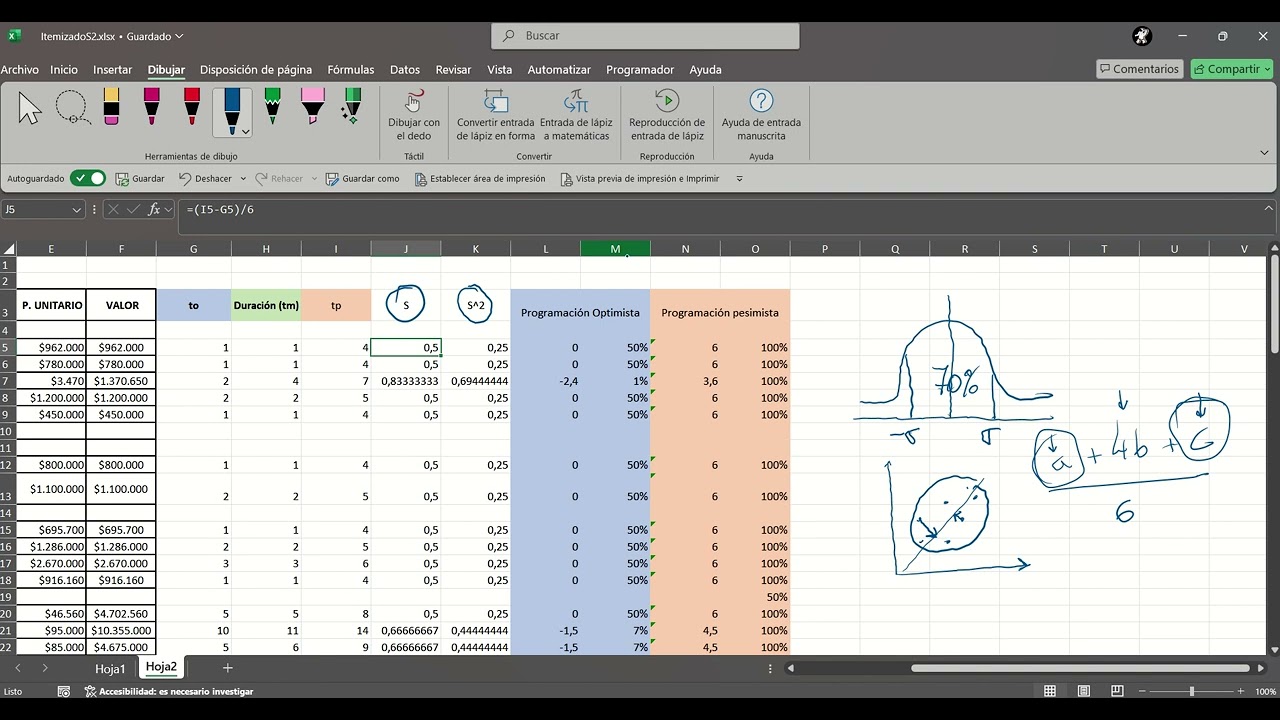1280x720 pixels.
Task: Click the formula cancel X icon
Action: (x=113, y=209)
